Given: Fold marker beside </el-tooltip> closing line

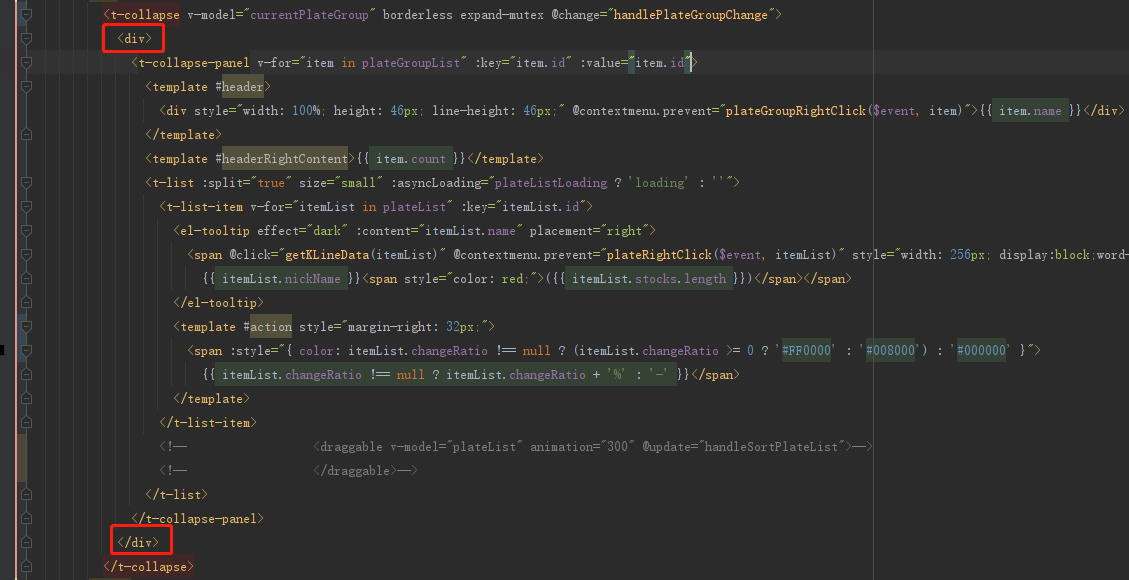Looking at the screenshot, I should click(27, 302).
